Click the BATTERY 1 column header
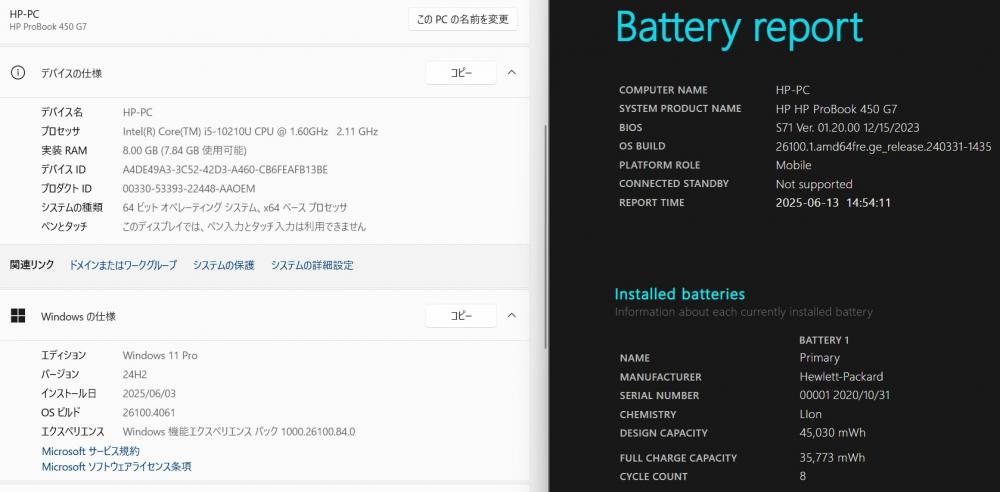Screen dimensions: 1000x492 (x=824, y=340)
